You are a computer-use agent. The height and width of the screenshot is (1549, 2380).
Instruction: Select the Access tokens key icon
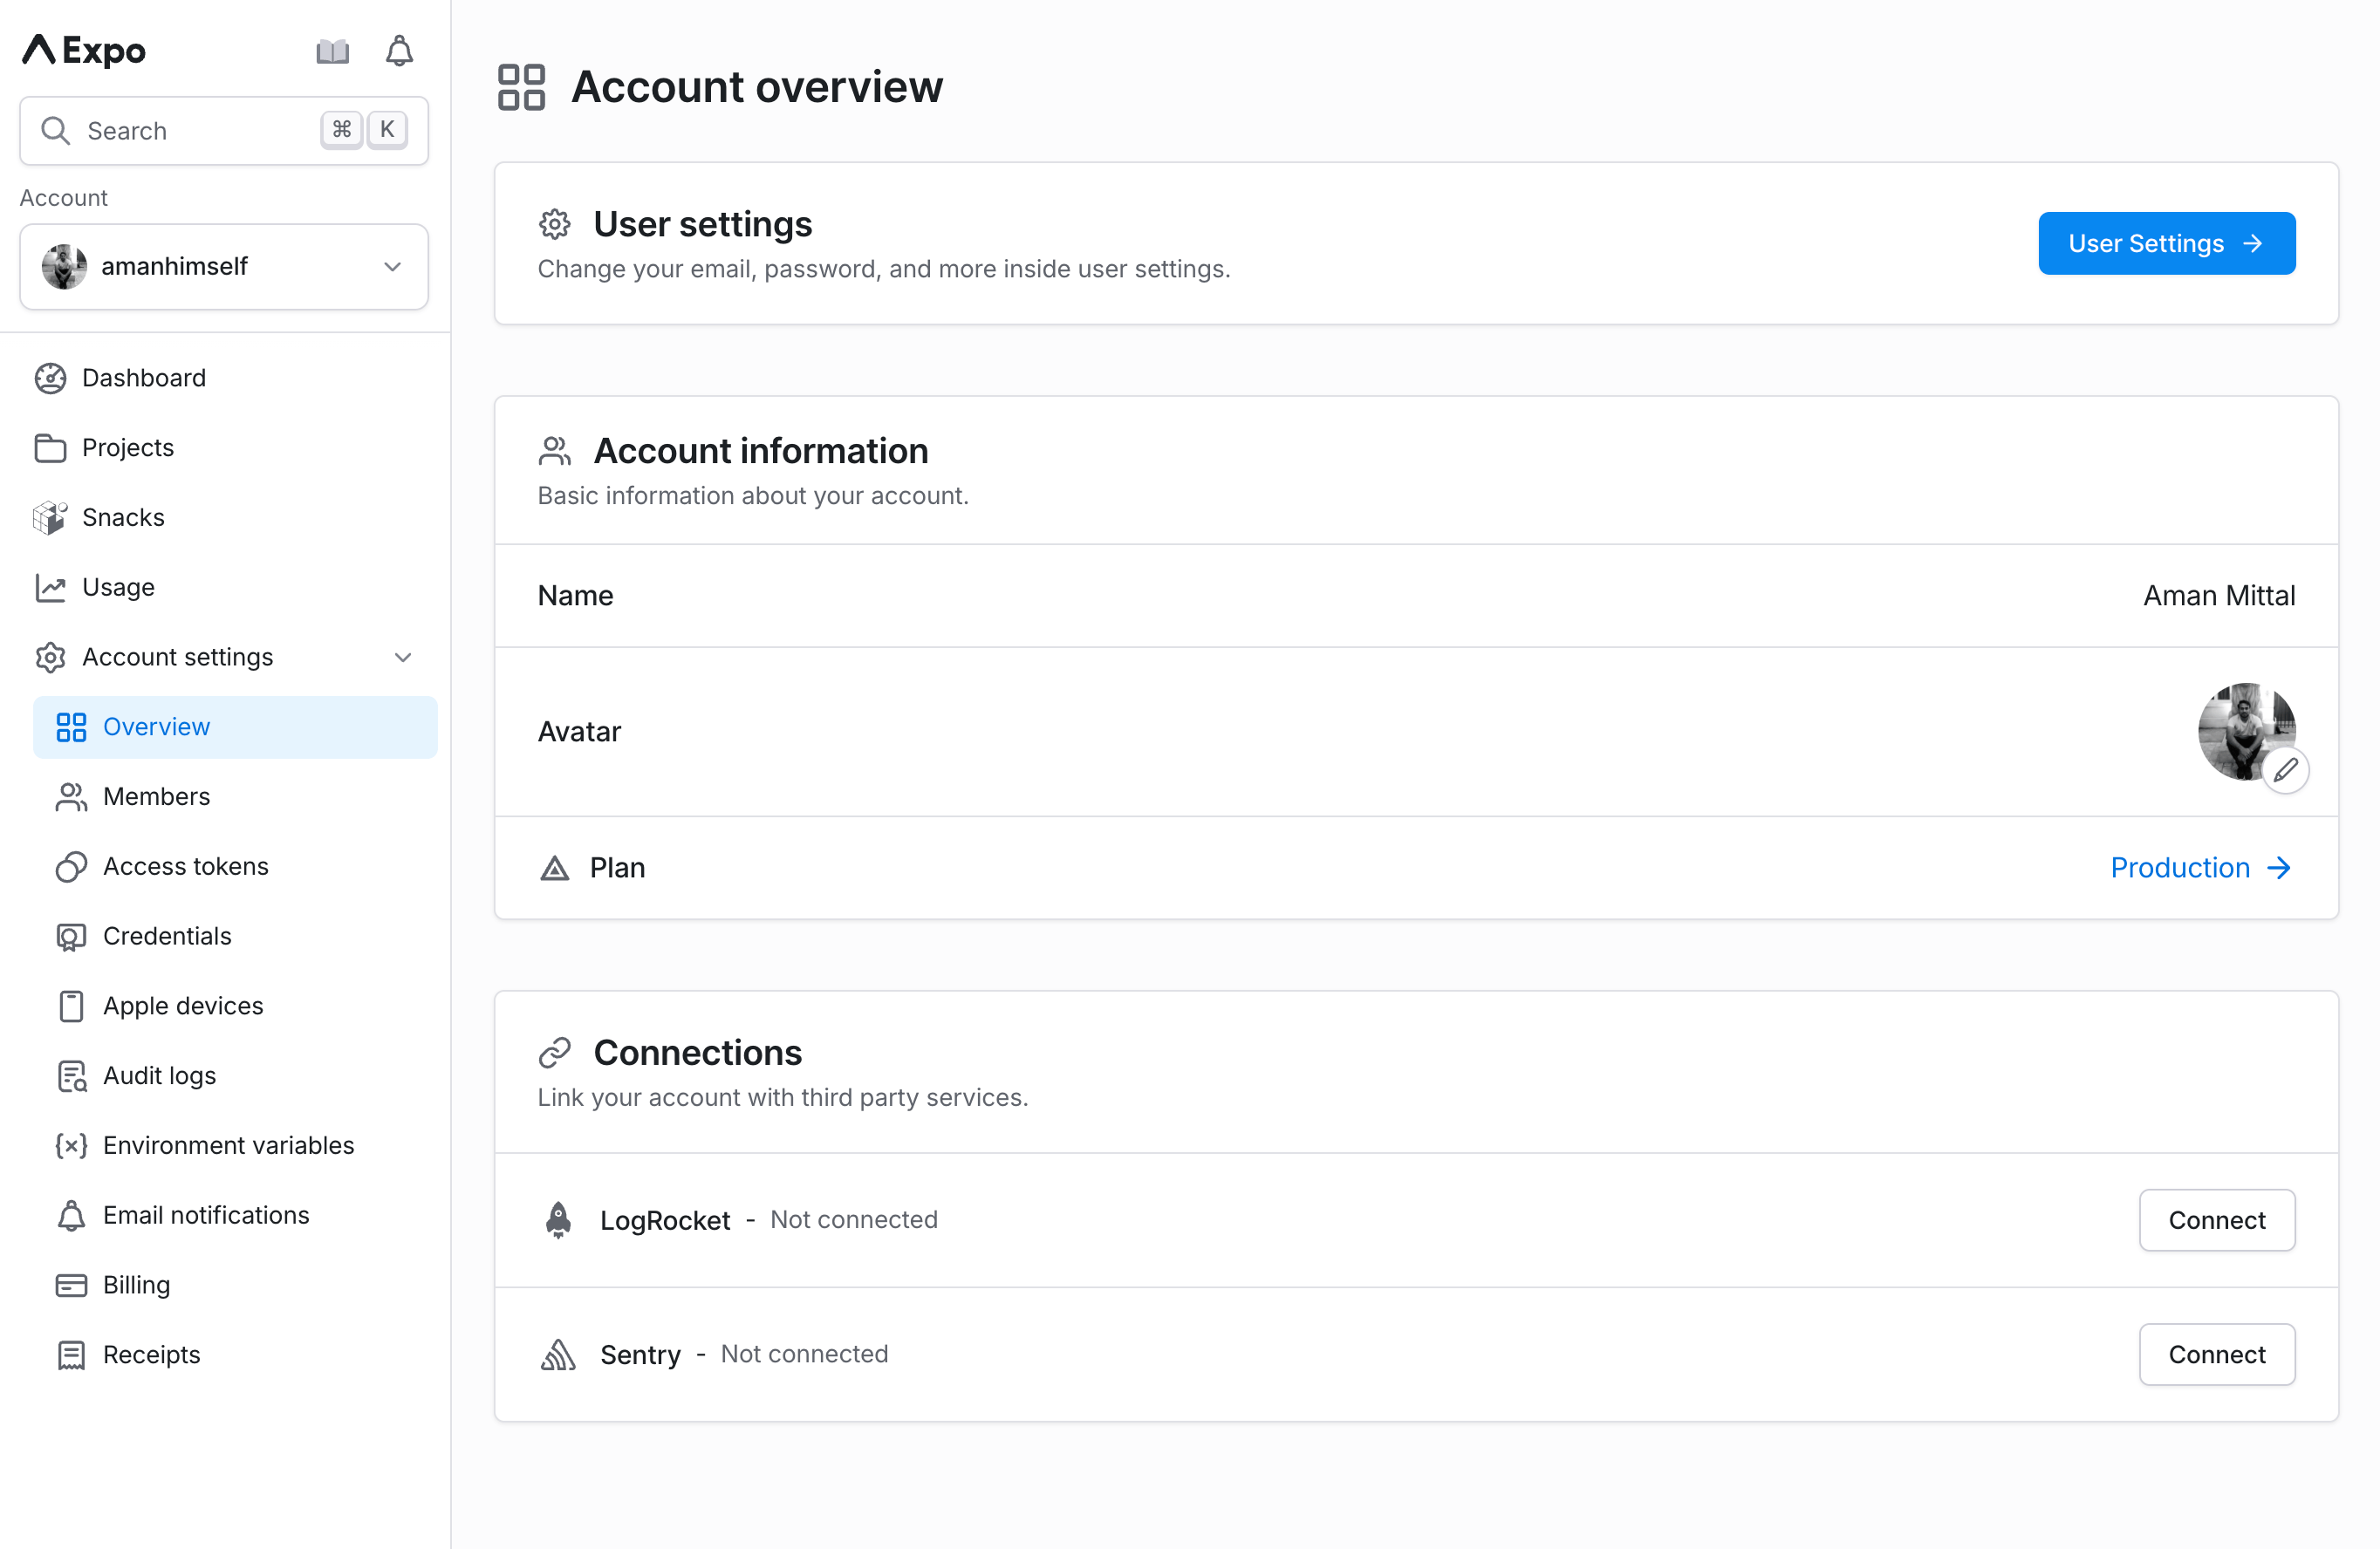click(70, 866)
